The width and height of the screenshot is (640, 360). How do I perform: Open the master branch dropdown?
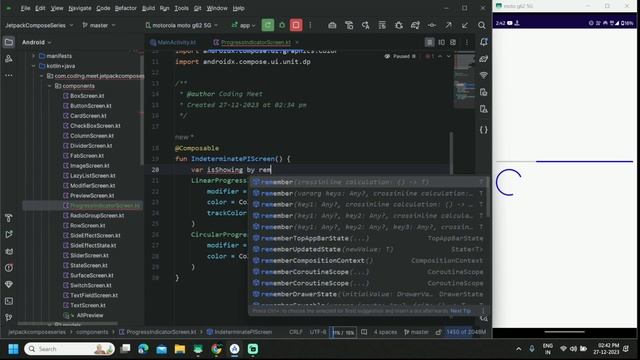[x=99, y=25]
